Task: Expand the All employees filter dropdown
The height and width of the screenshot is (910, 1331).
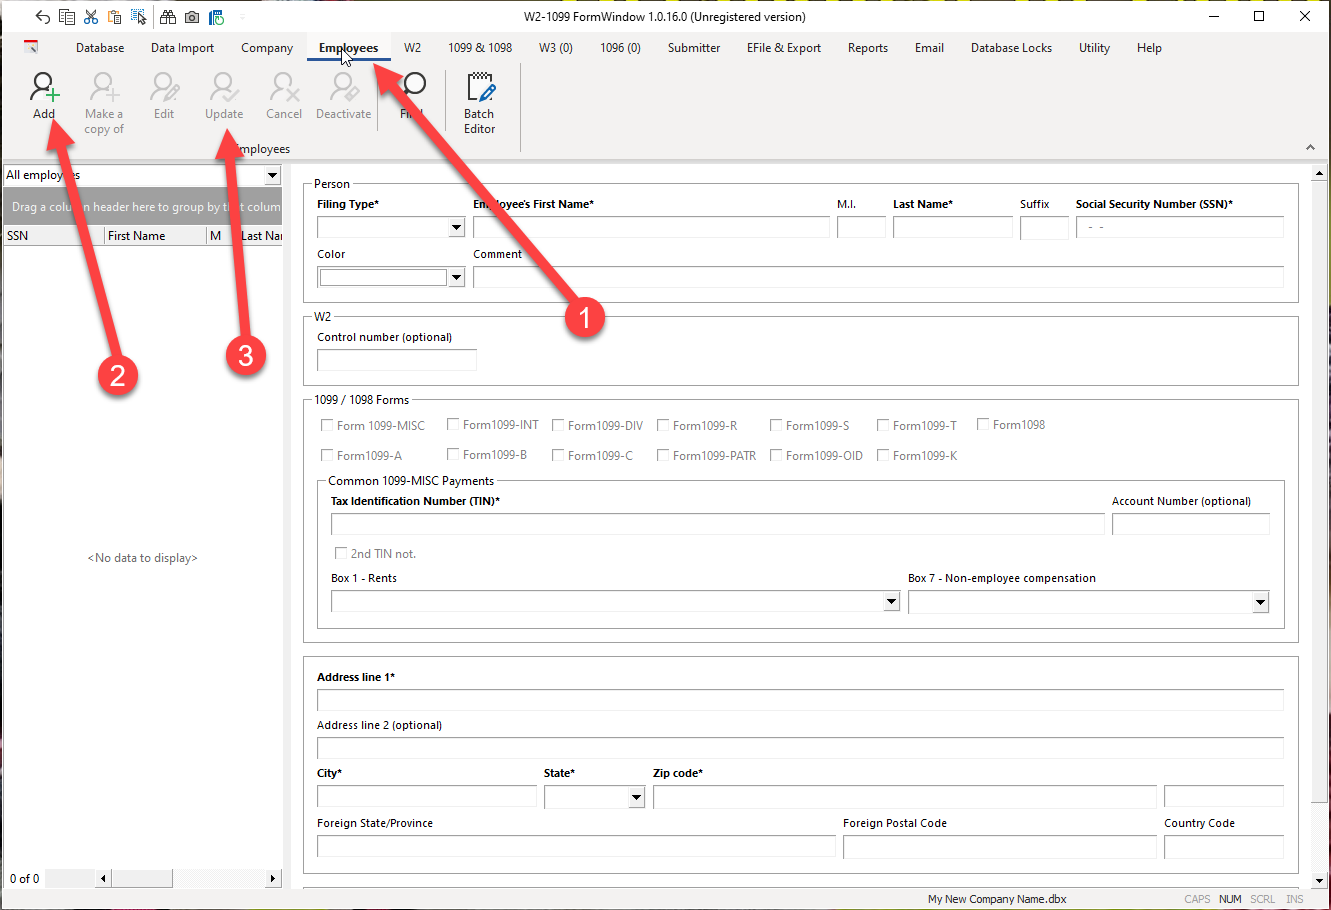Action: (272, 176)
